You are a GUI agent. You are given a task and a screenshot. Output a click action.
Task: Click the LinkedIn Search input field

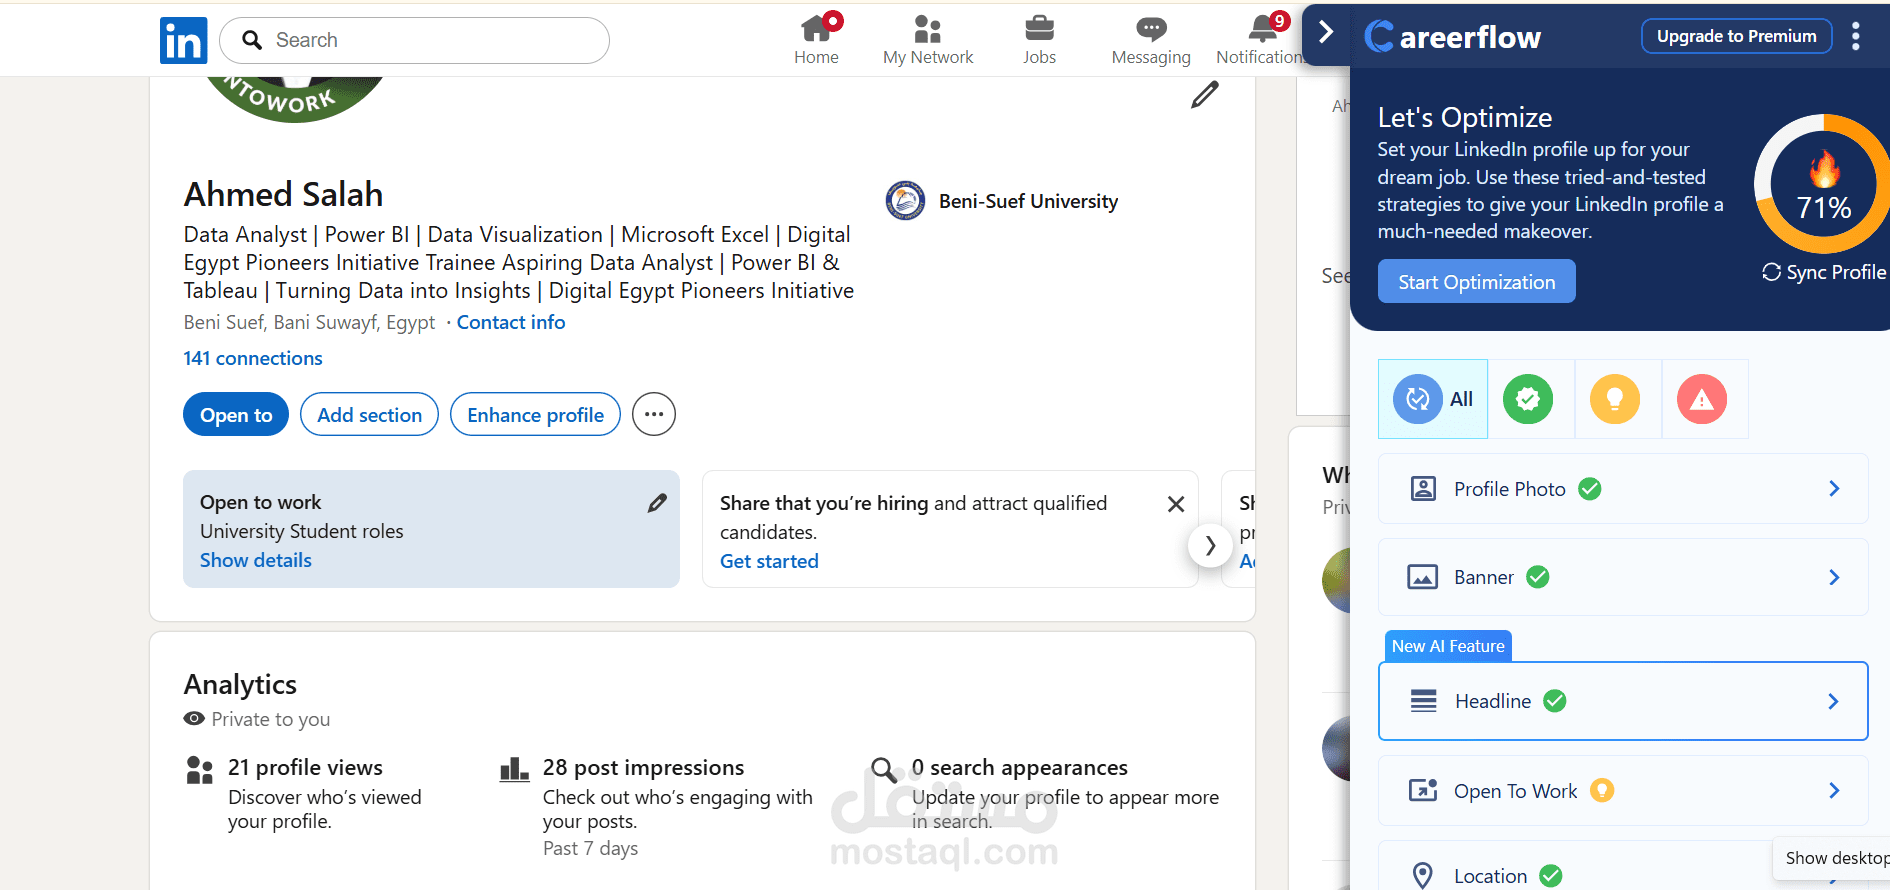tap(414, 40)
